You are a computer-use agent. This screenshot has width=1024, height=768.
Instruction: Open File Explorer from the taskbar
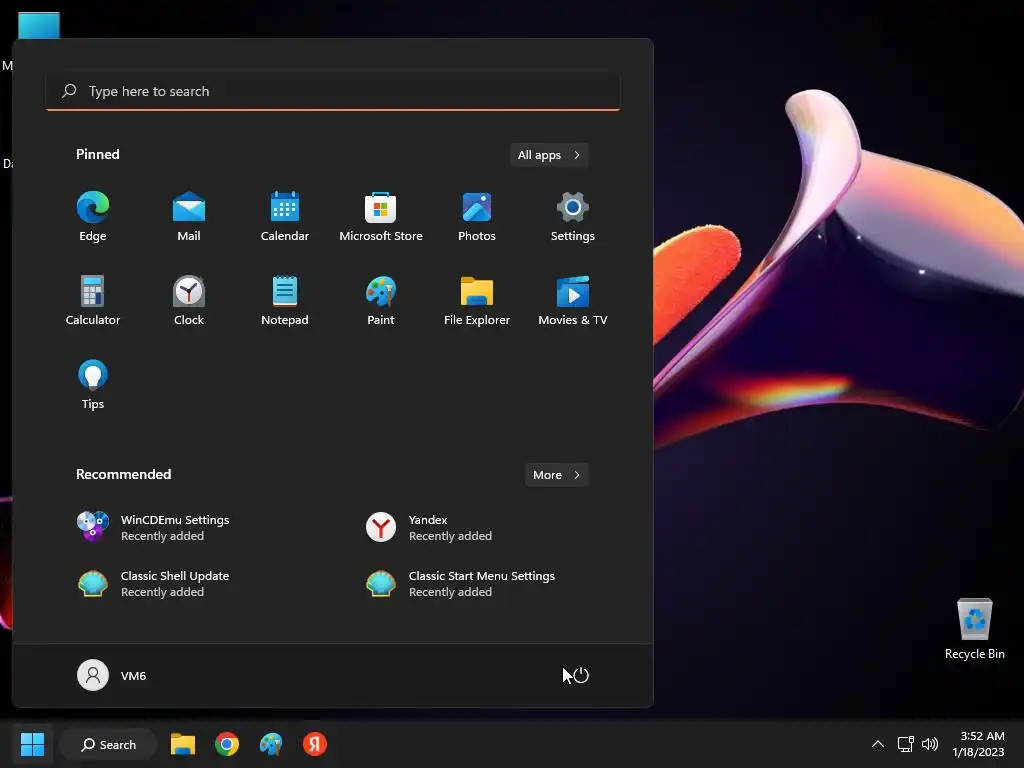[183, 744]
